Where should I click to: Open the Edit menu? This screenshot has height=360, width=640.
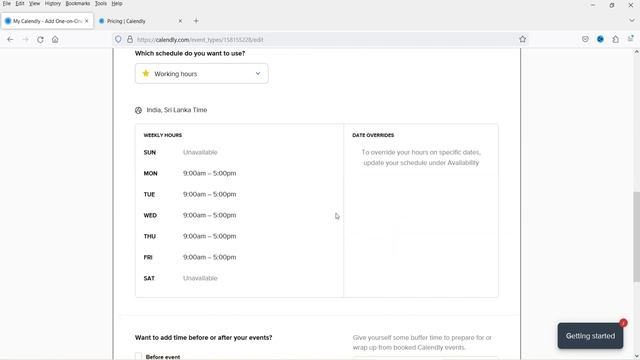[20, 4]
